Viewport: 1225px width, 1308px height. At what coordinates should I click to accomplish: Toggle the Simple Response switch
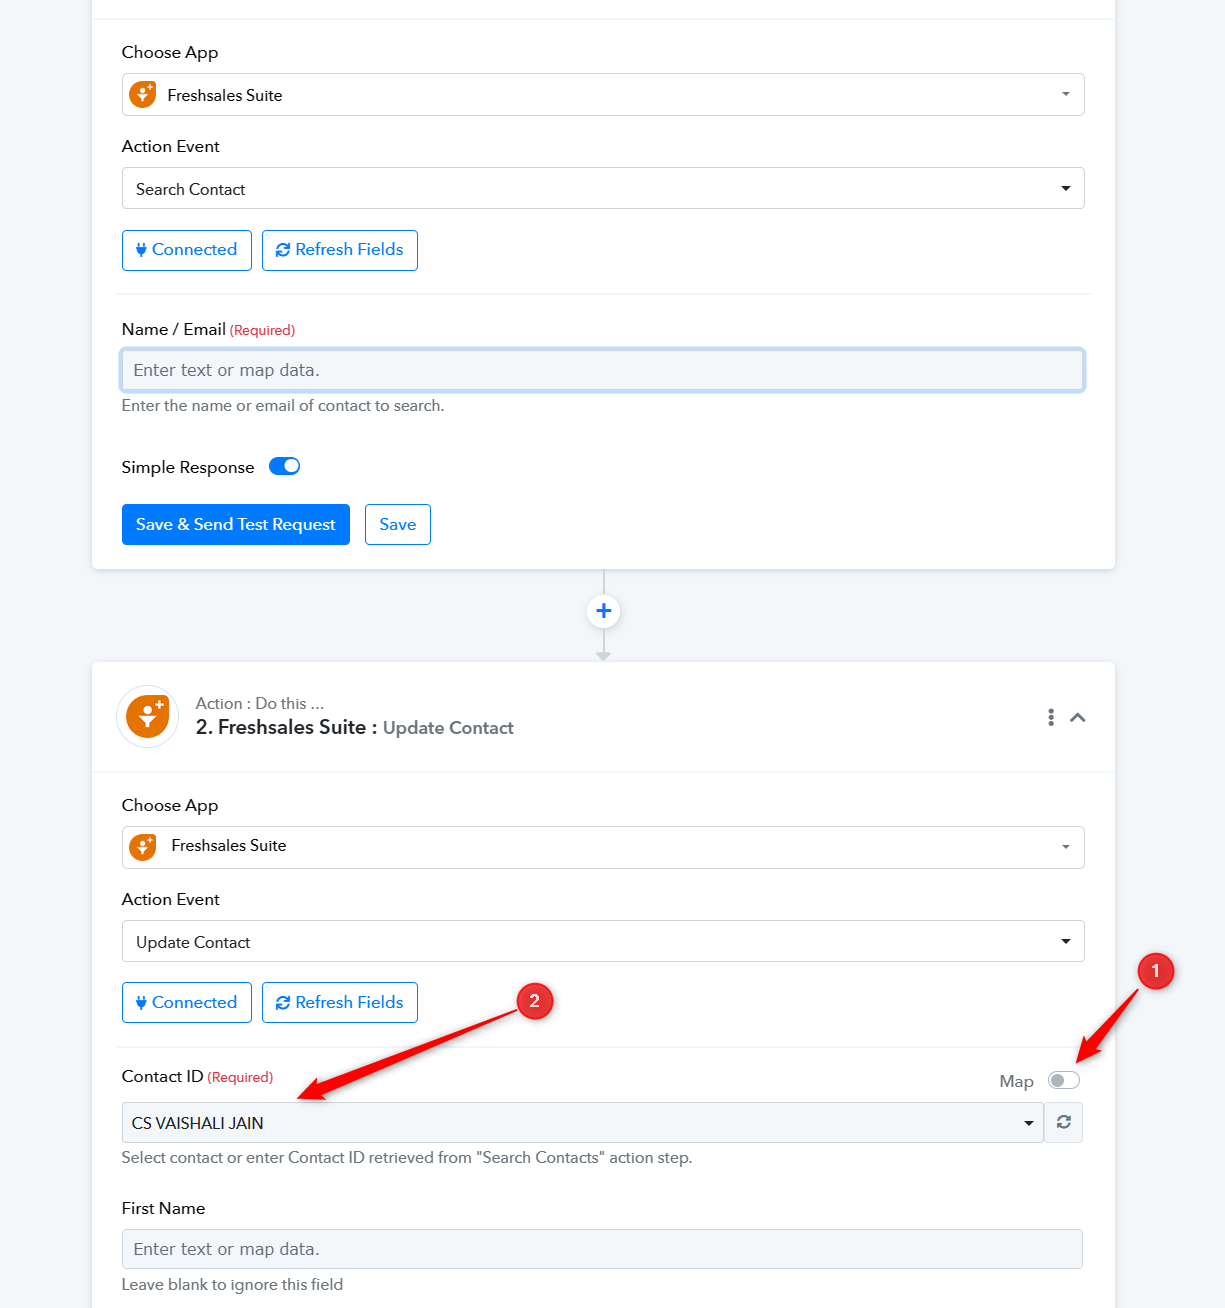tap(285, 466)
